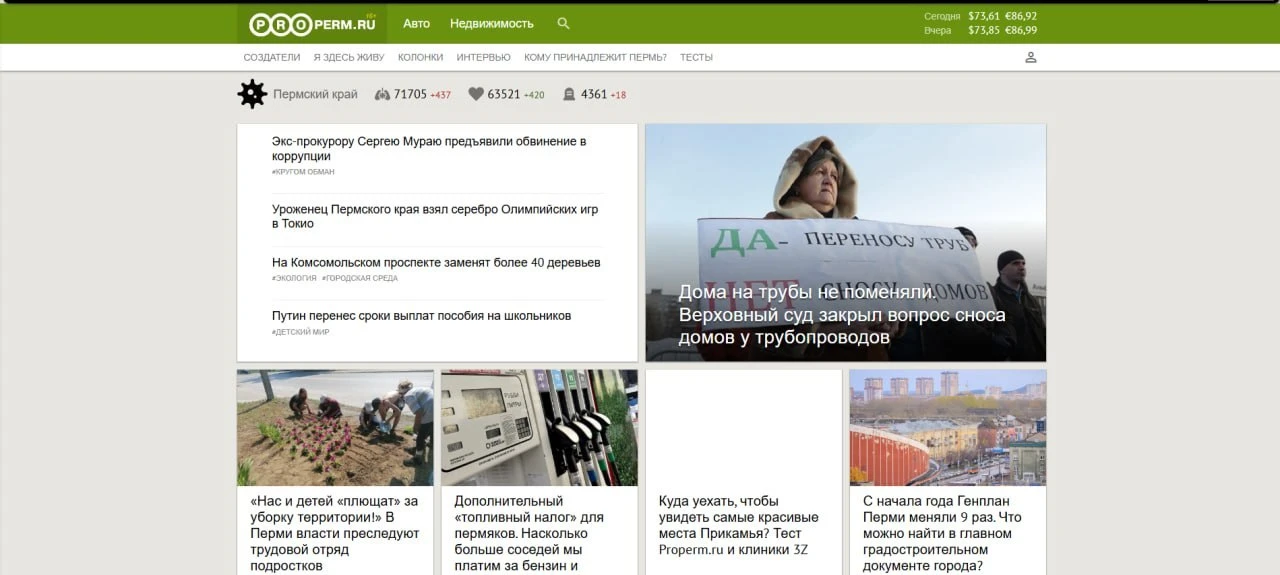This screenshot has height=575, width=1280.
Task: Read news about ex-prosecutor Сергей Мурай
Action: click(x=429, y=148)
